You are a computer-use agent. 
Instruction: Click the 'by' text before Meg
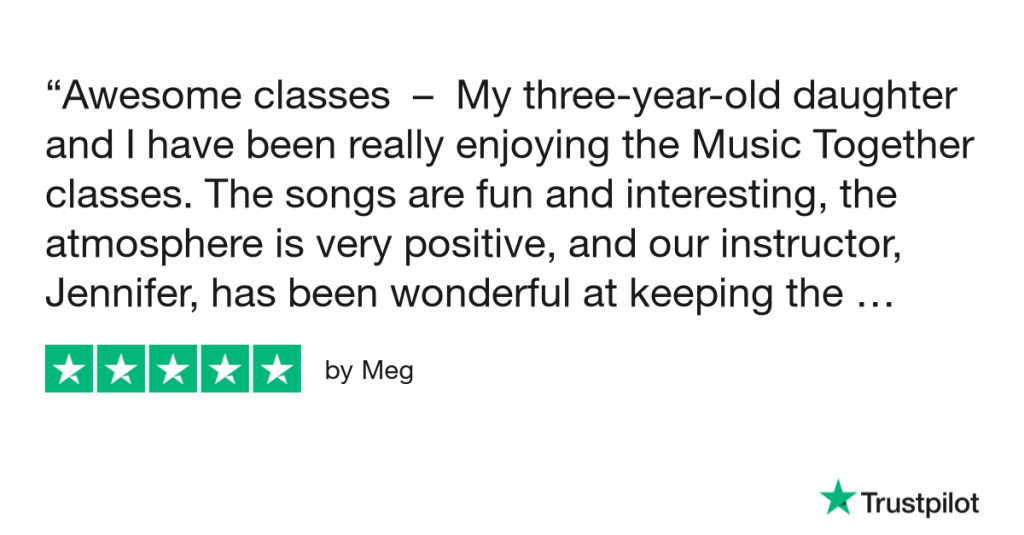click(x=339, y=371)
